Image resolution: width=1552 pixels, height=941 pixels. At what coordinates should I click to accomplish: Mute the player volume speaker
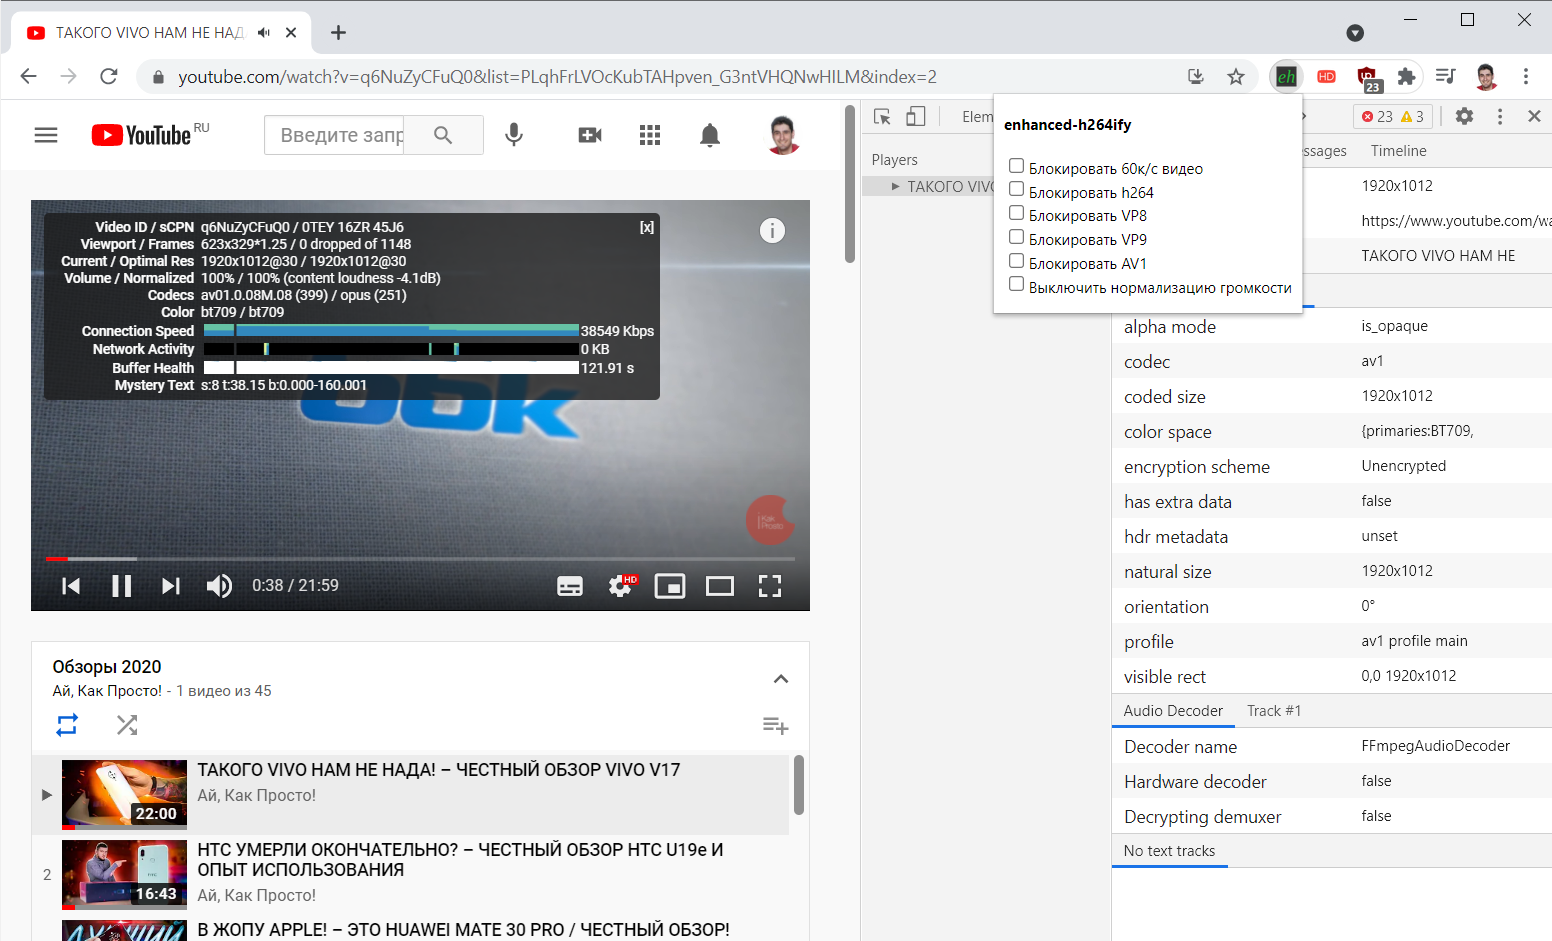pyautogui.click(x=219, y=586)
